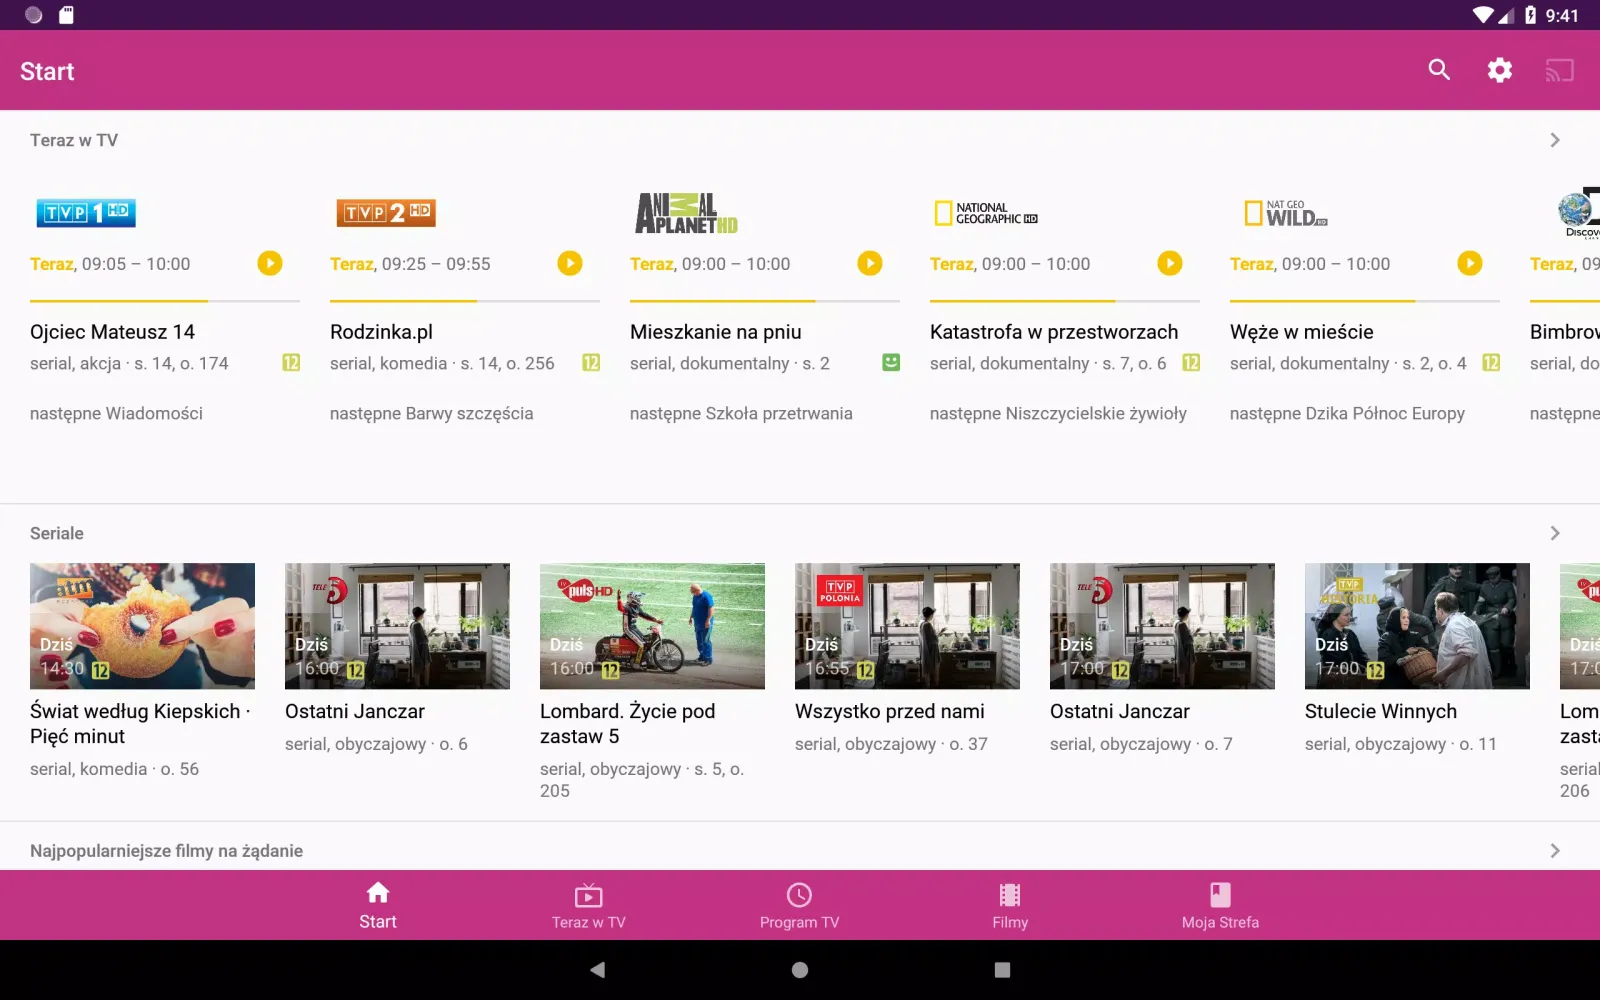The height and width of the screenshot is (1000, 1600).
Task: Click age rating 12 badge for Rodzinka.pl
Action: (591, 362)
